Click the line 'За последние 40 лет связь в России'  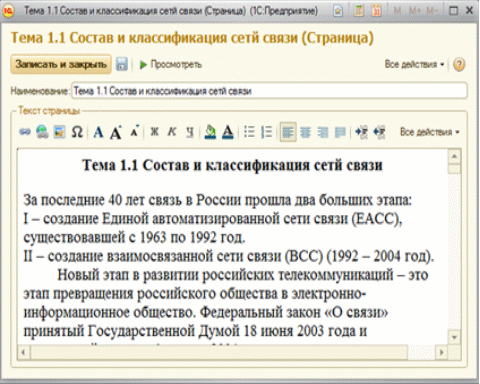(218, 200)
